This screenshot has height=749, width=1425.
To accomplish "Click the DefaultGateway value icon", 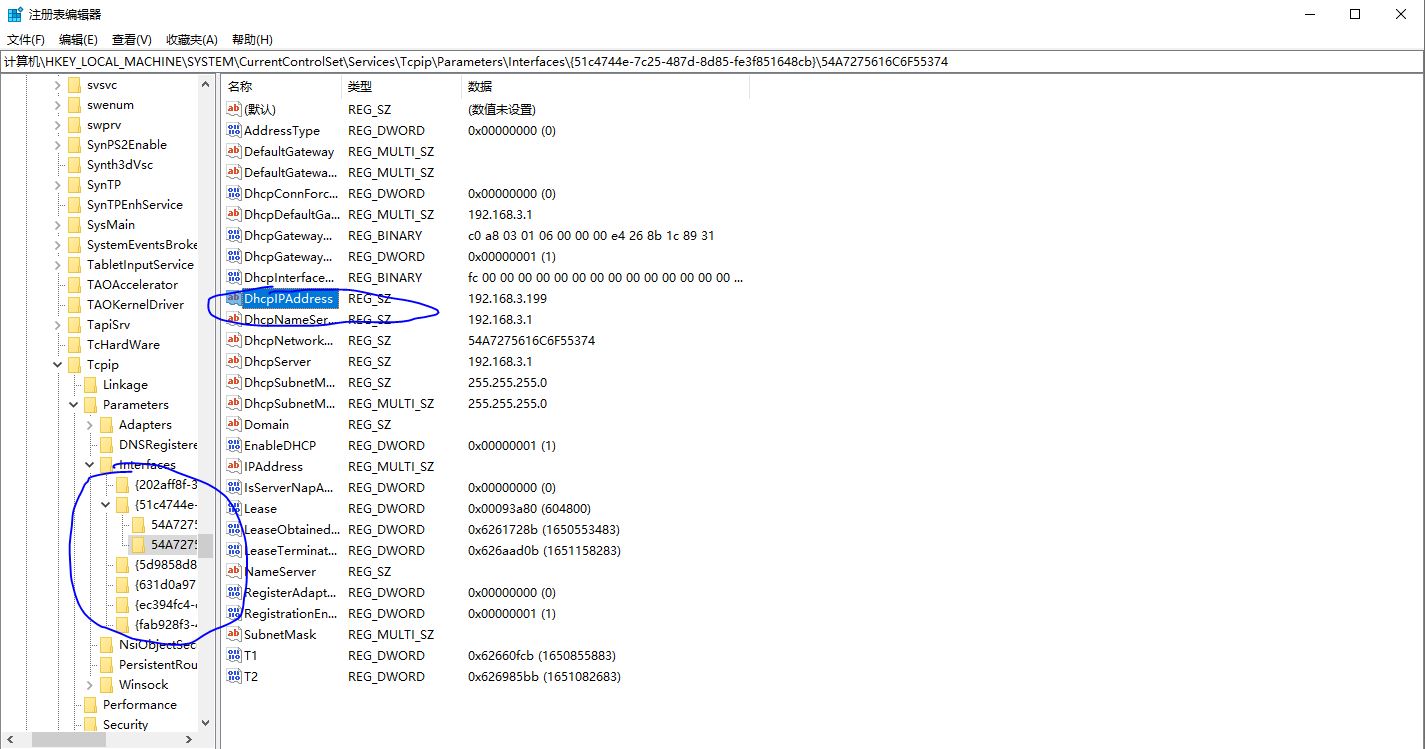I will [234, 151].
